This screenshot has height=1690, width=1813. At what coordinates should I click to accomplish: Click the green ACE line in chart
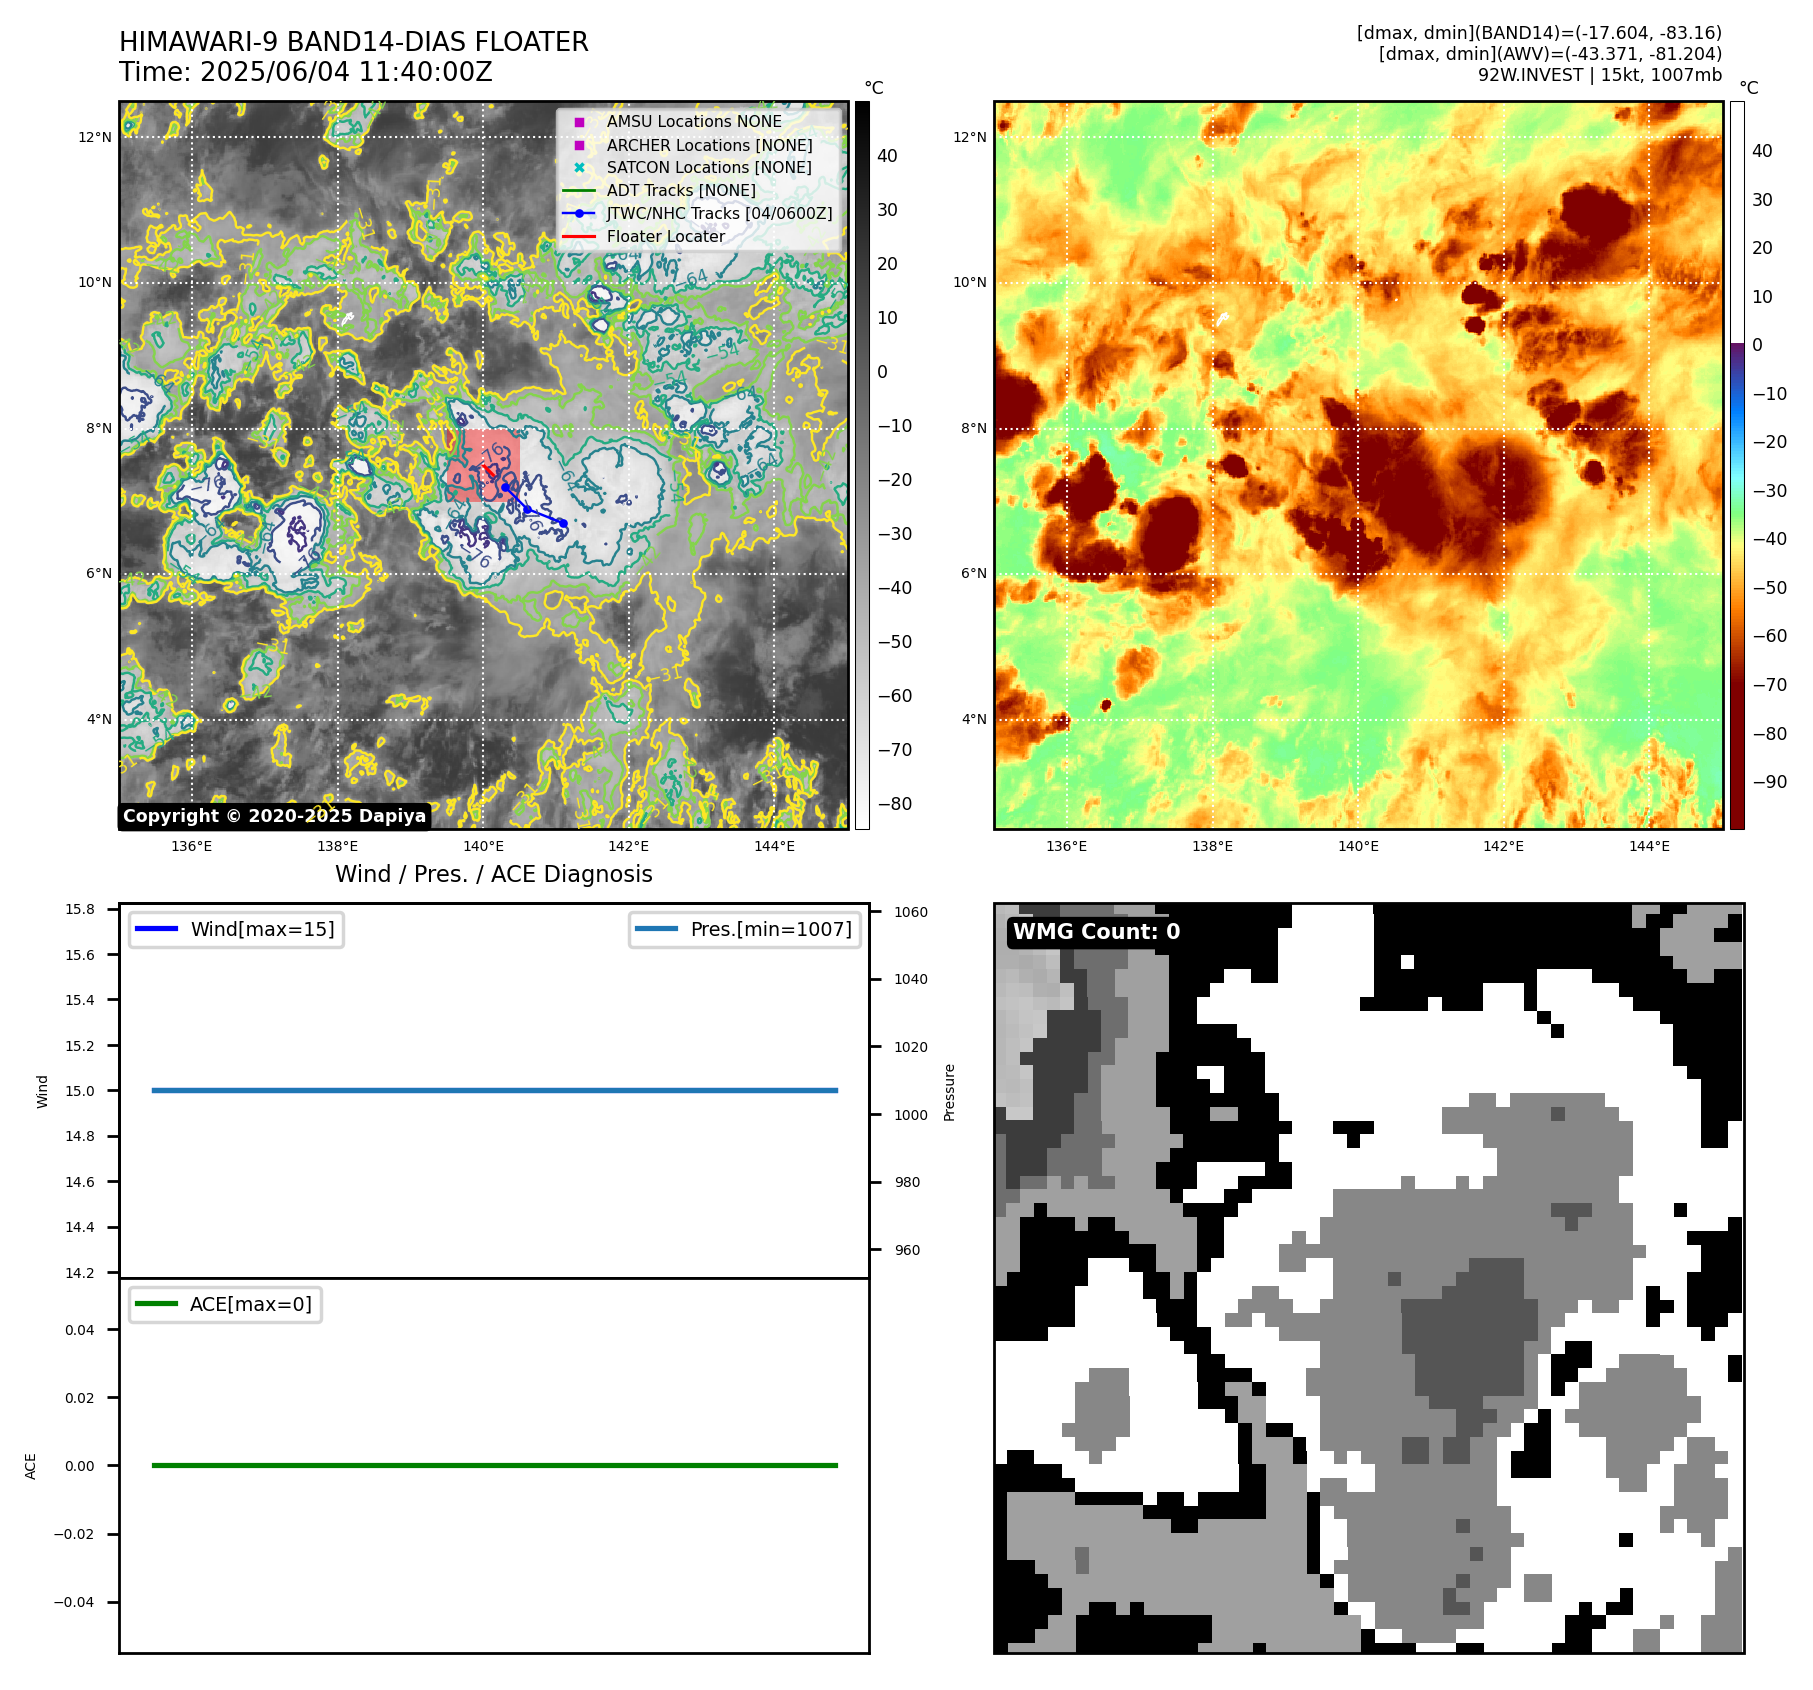[x=495, y=1465]
